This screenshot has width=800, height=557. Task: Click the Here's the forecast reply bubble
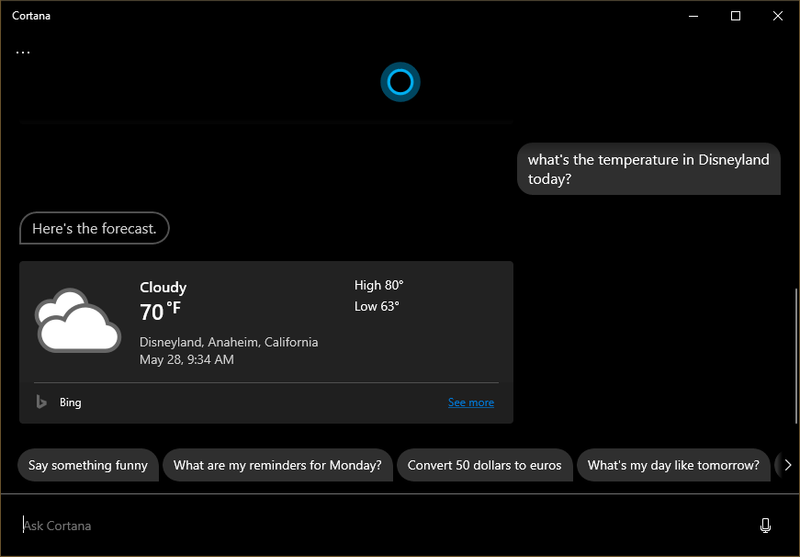point(94,229)
